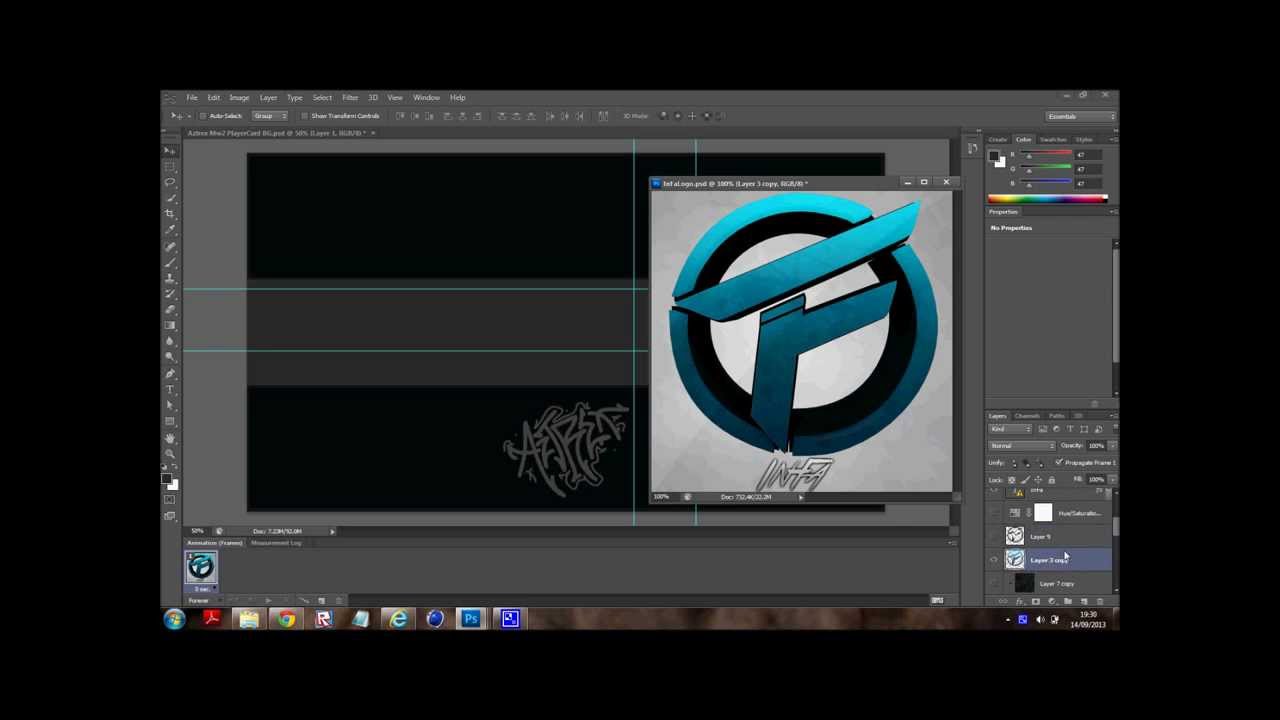Select the Horizontal Type tool
The image size is (1280, 720).
[170, 390]
